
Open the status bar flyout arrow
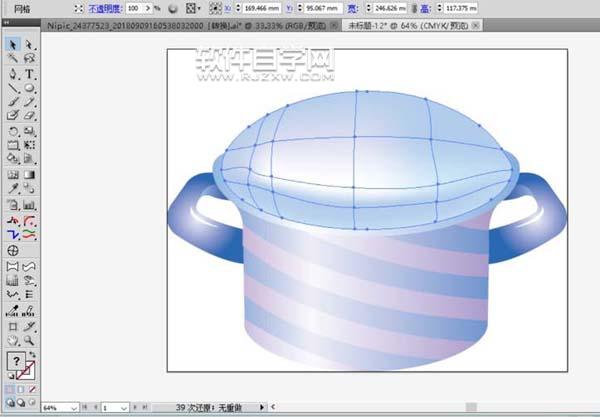[x=261, y=408]
